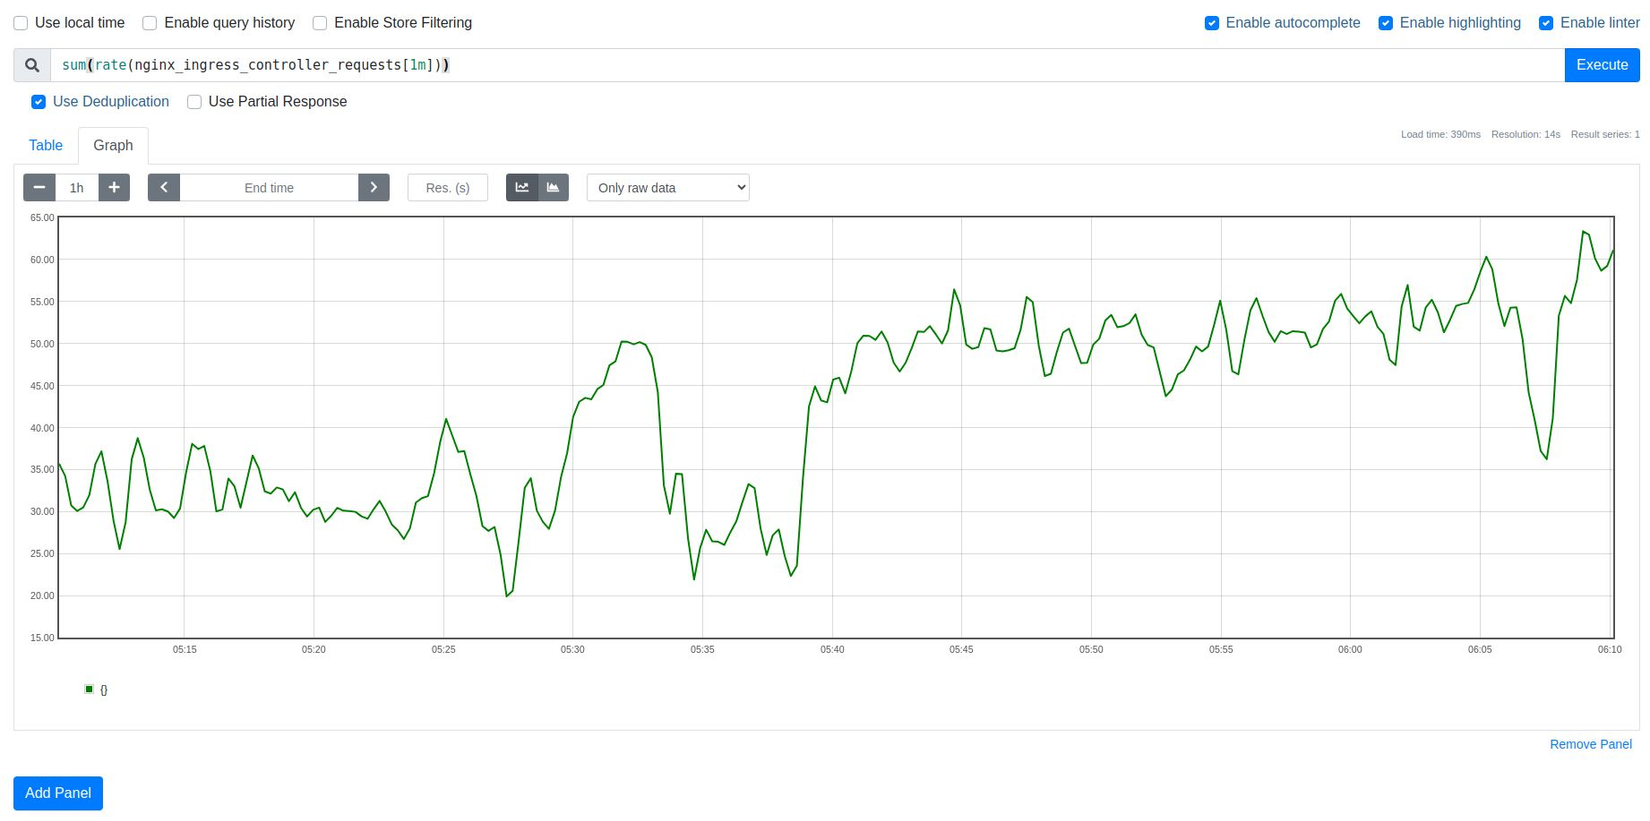Viewport: 1650px width, 821px height.
Task: Click the End time input
Action: (269, 188)
